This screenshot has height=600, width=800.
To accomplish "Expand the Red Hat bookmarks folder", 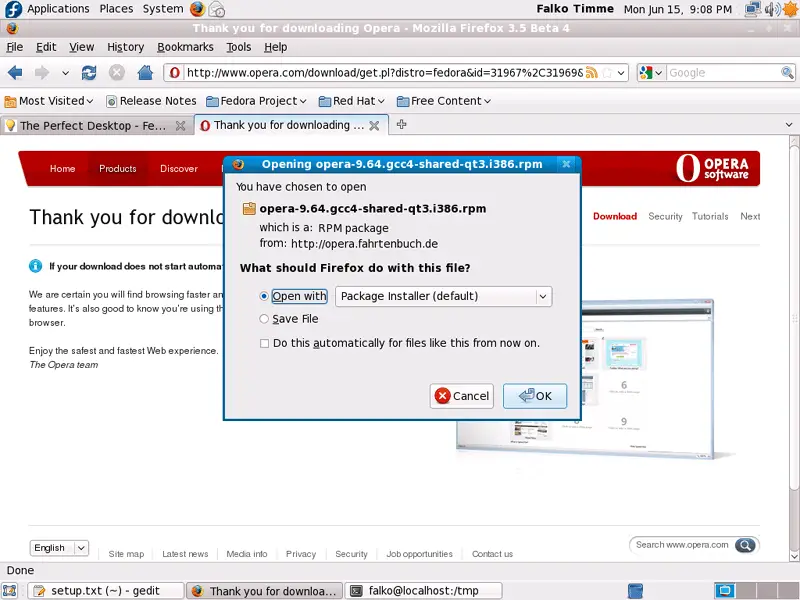I will coord(352,101).
